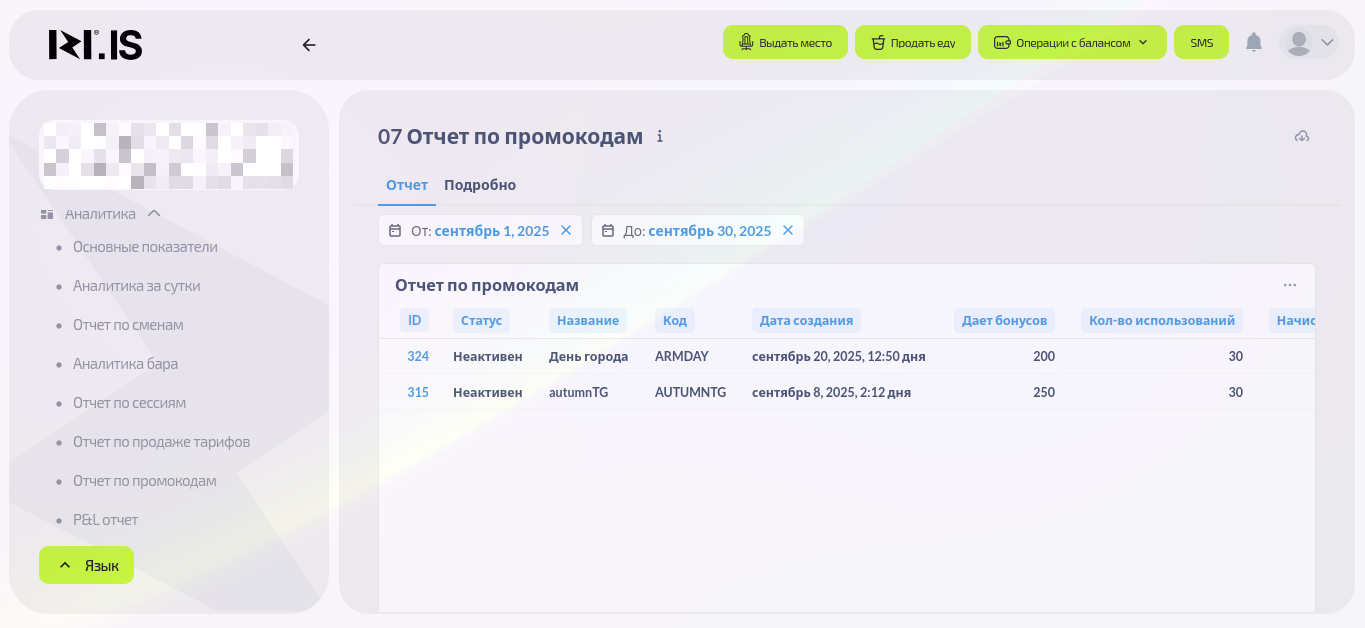Collapse the Аналитика sidebar section
The width and height of the screenshot is (1365, 628).
point(154,214)
